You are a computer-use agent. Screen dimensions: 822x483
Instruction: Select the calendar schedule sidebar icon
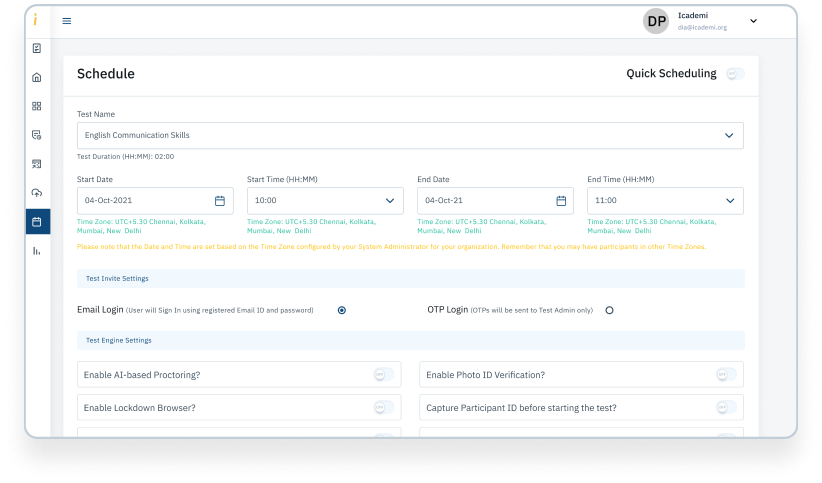click(x=37, y=221)
